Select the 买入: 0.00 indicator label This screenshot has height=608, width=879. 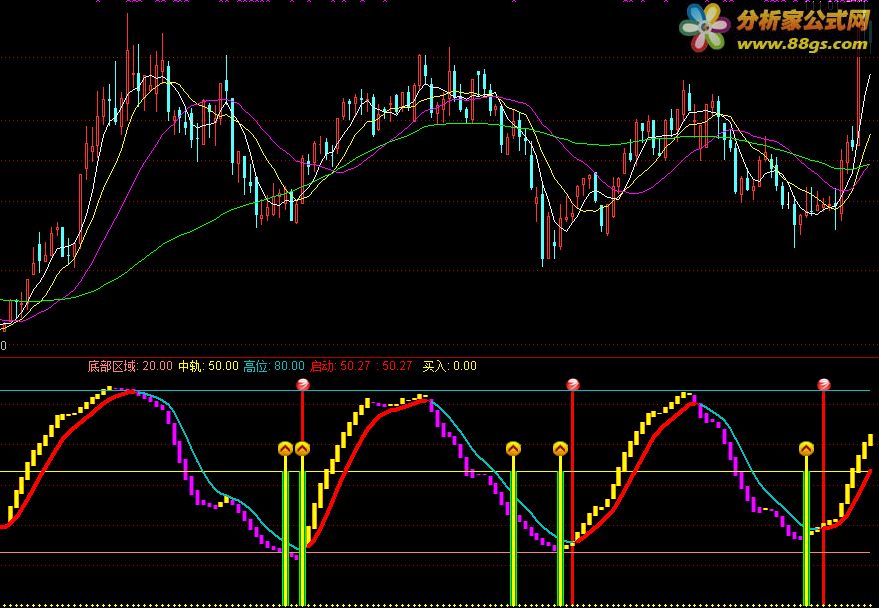pos(450,366)
